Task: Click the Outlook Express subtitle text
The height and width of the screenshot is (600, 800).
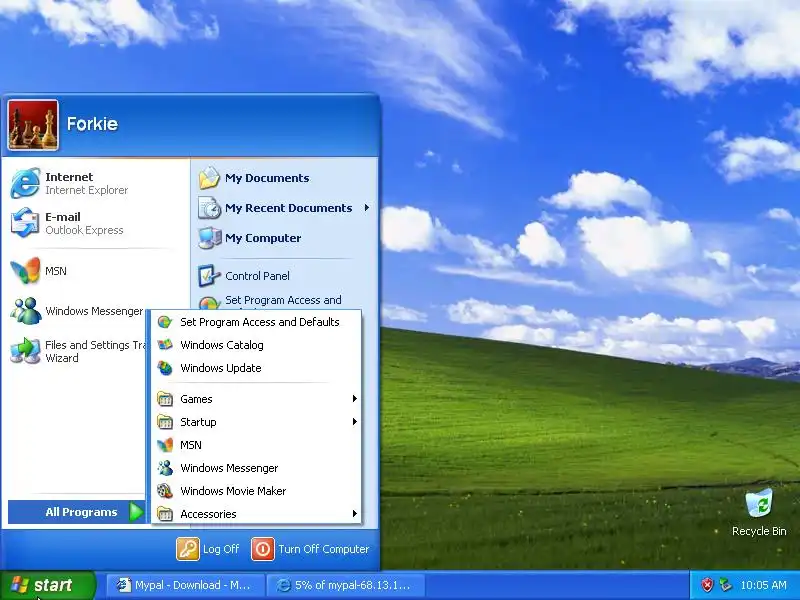Action: (84, 230)
